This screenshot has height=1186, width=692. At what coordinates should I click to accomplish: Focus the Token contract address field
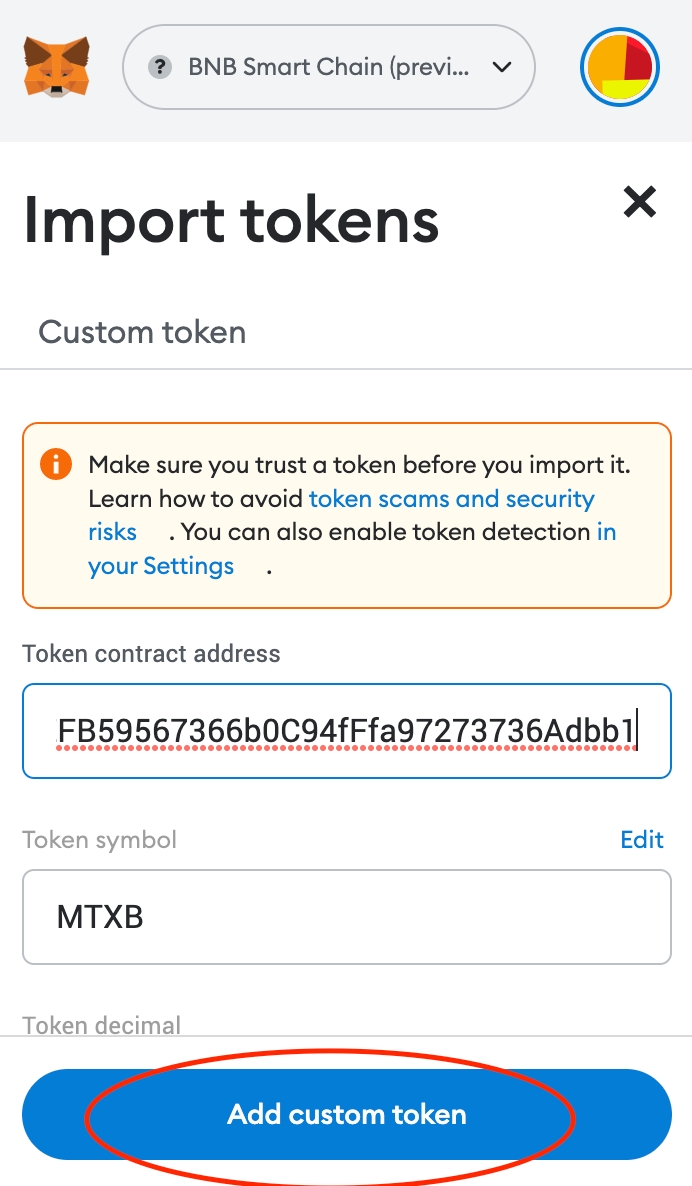coord(346,731)
